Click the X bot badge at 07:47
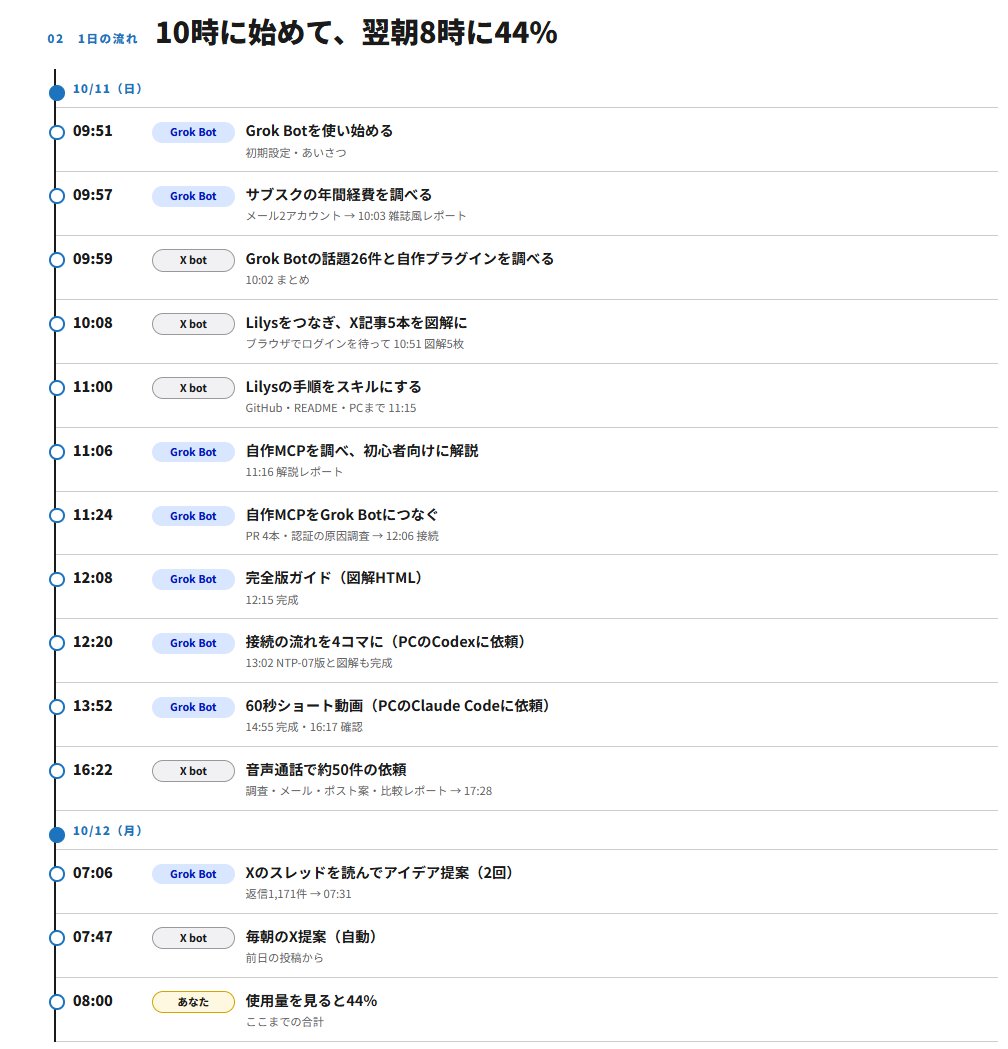 (x=193, y=938)
